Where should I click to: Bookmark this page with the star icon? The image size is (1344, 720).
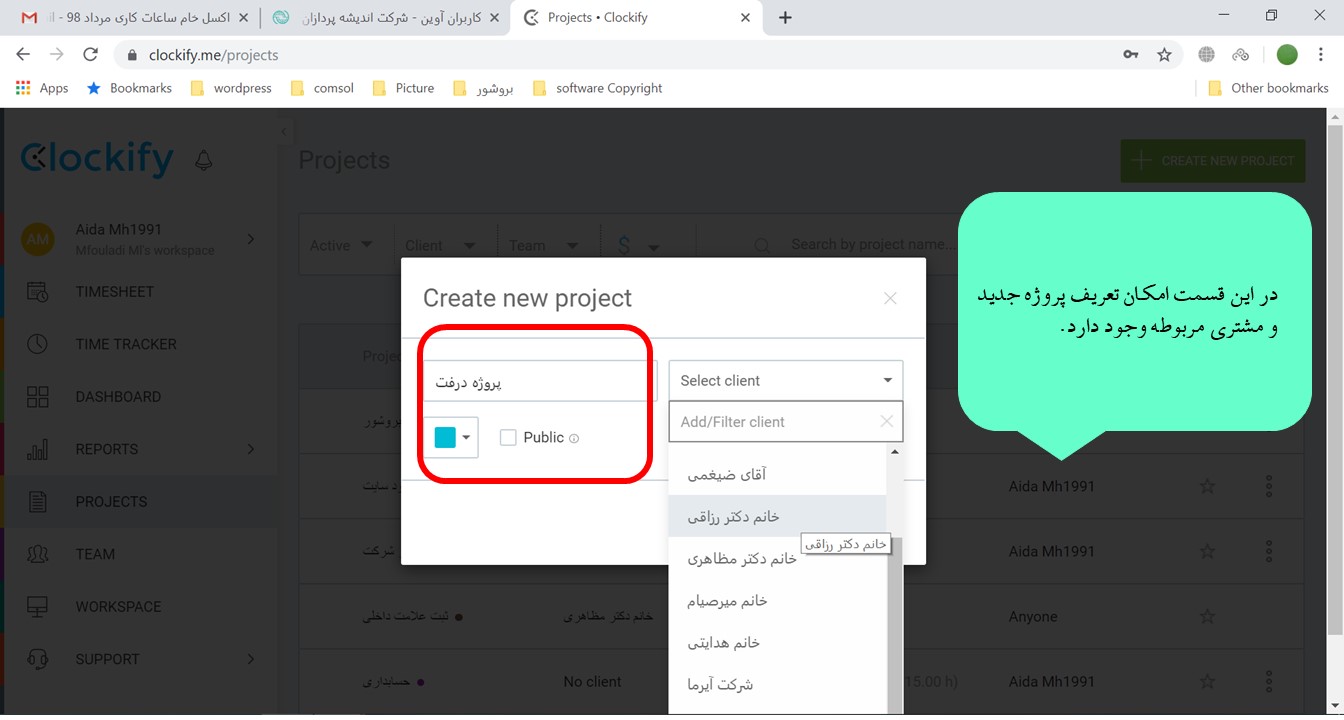1164,55
